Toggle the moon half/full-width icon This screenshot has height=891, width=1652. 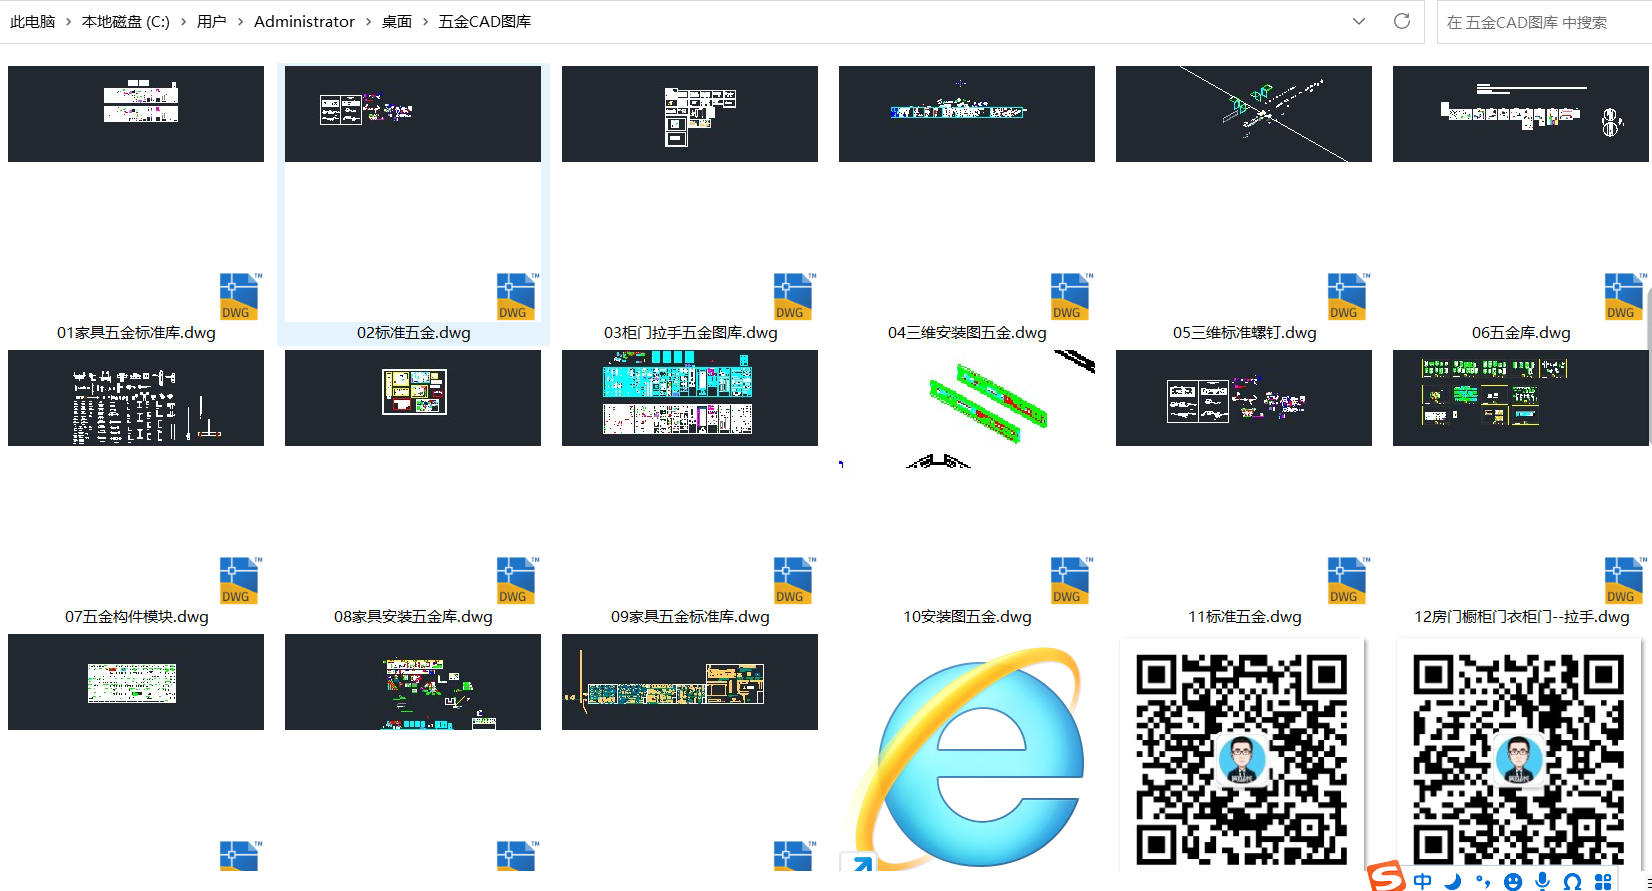pos(1453,881)
